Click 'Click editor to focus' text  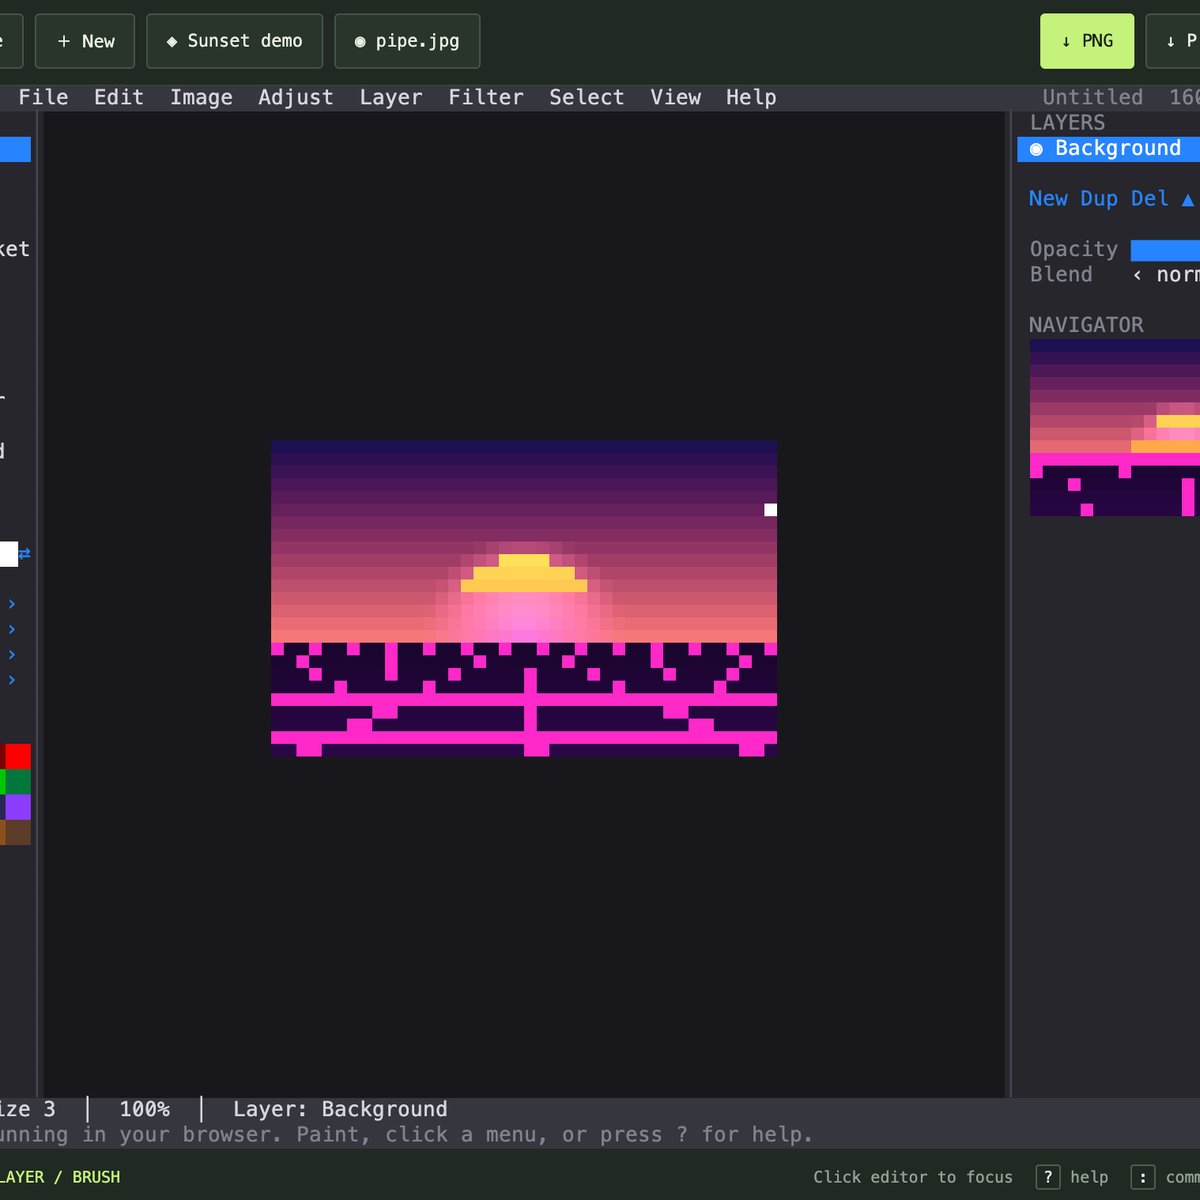(x=913, y=1177)
